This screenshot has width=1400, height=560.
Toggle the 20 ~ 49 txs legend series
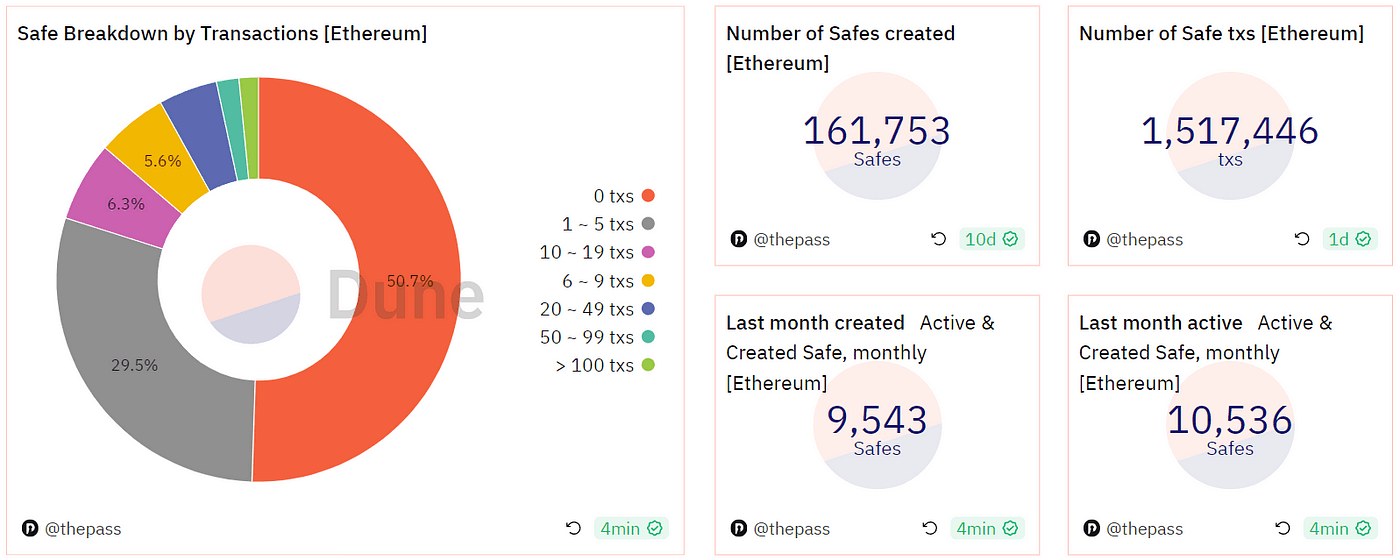(598, 309)
